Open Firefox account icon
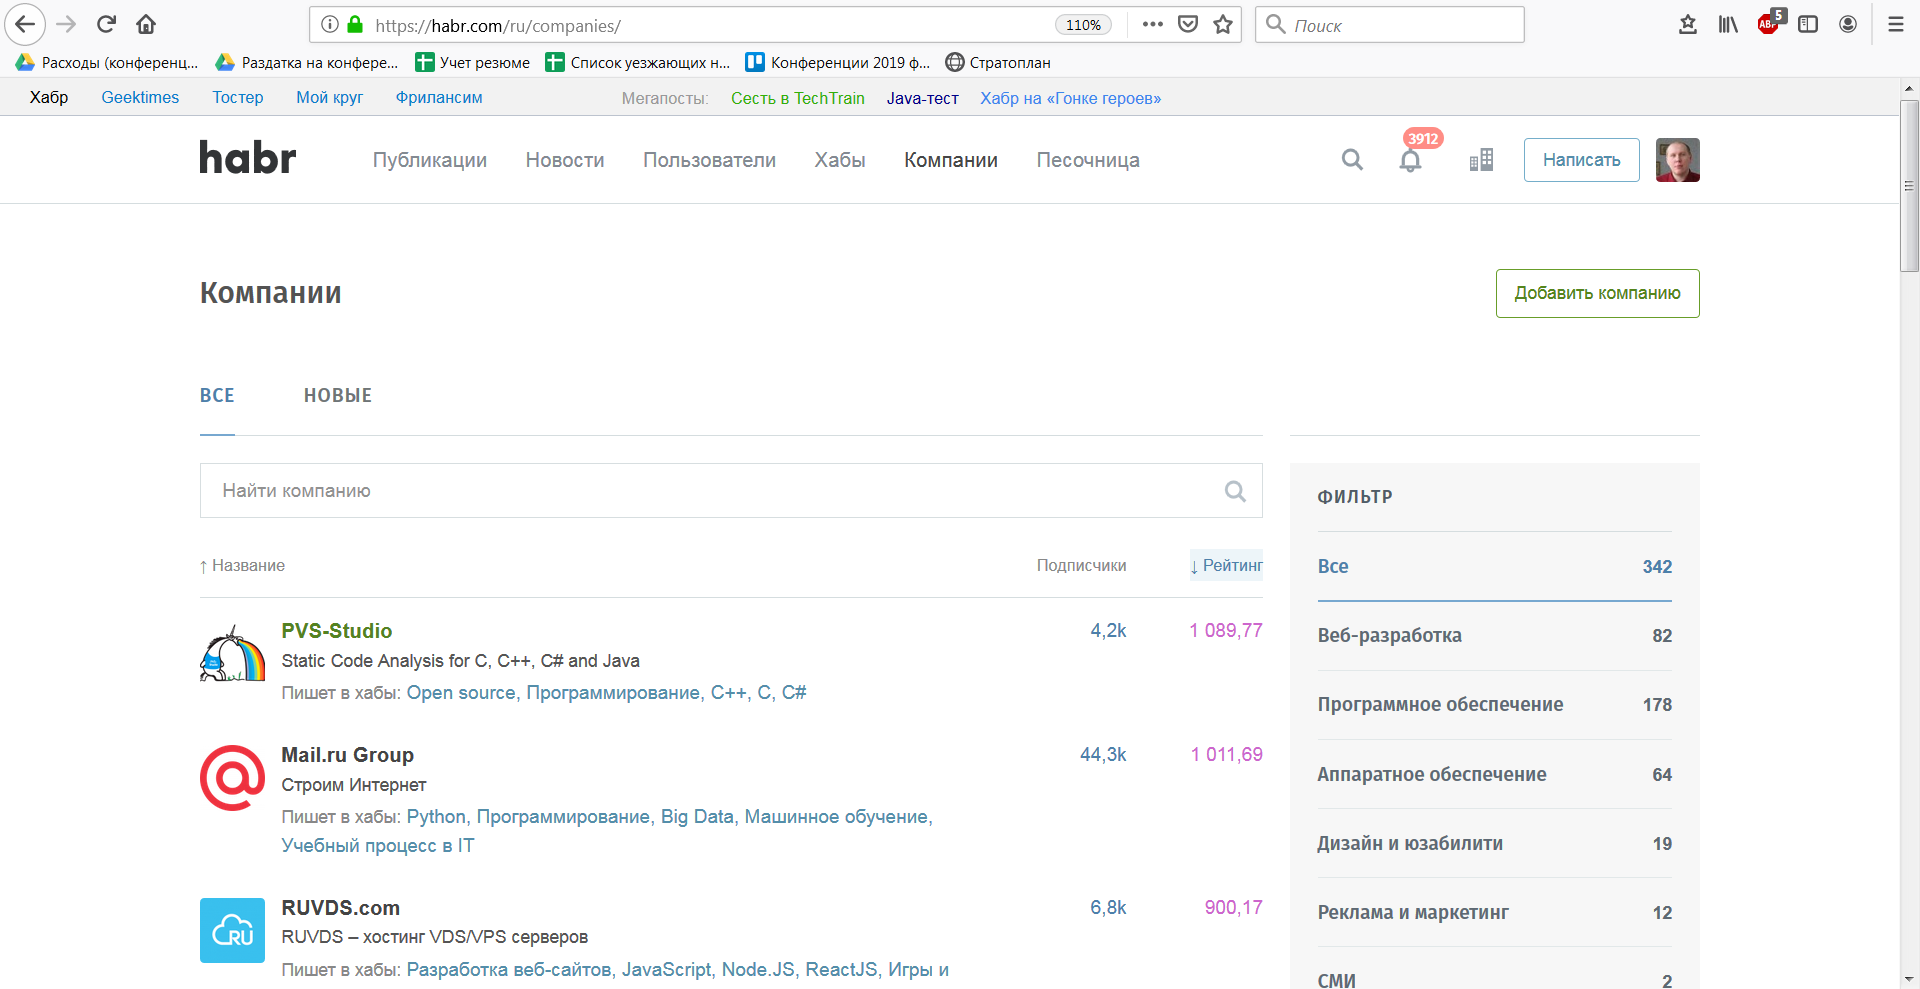The width and height of the screenshot is (1920, 989). (x=1848, y=25)
